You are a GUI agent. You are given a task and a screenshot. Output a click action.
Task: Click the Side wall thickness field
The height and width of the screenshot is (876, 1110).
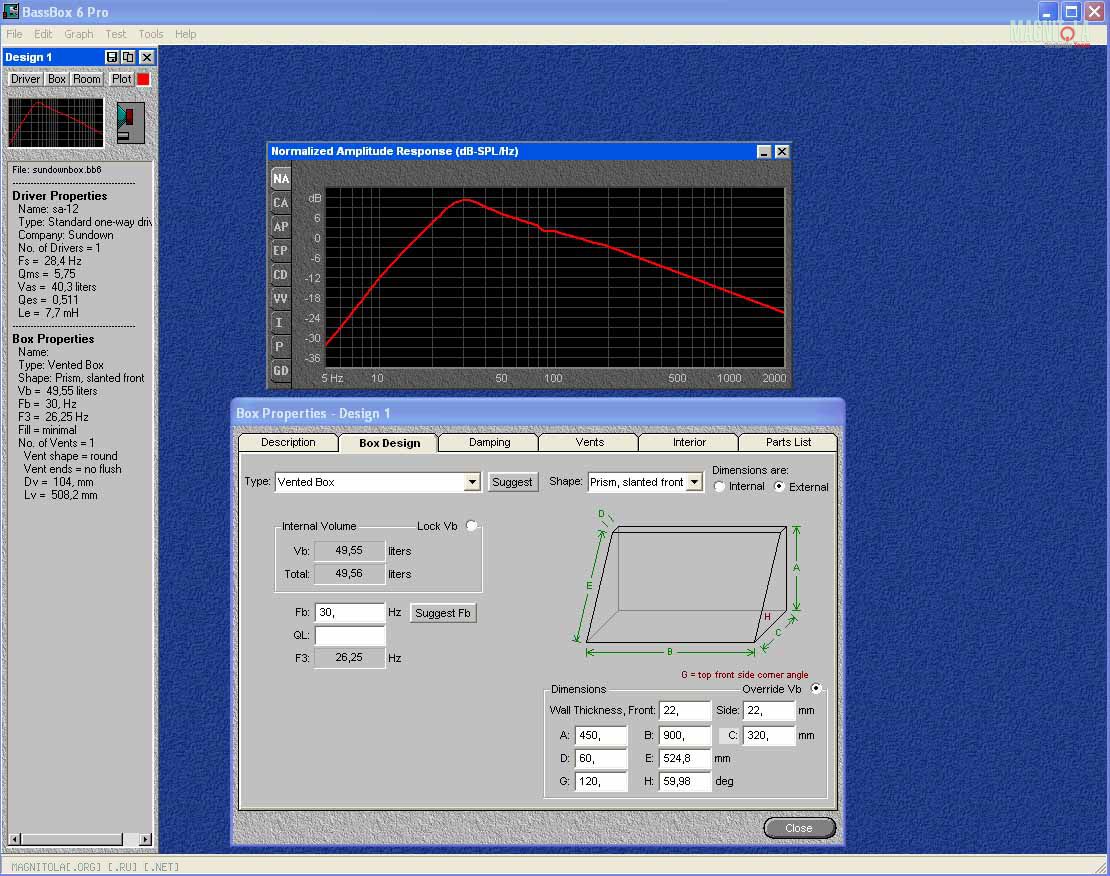pos(769,710)
